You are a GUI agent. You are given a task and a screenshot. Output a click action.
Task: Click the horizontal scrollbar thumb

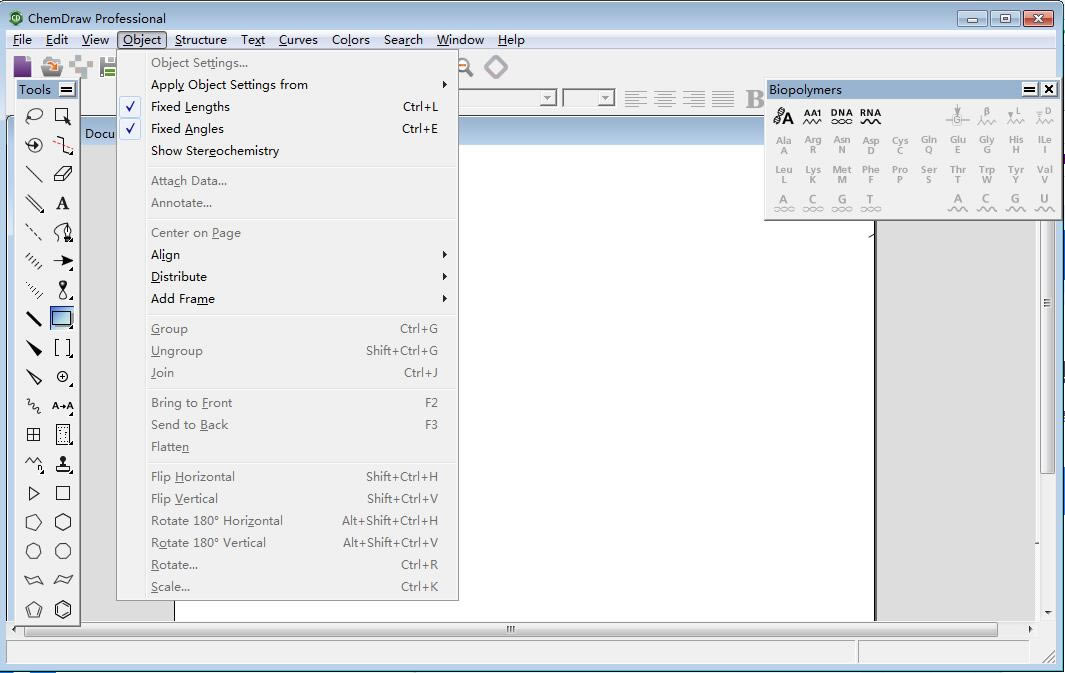click(510, 630)
